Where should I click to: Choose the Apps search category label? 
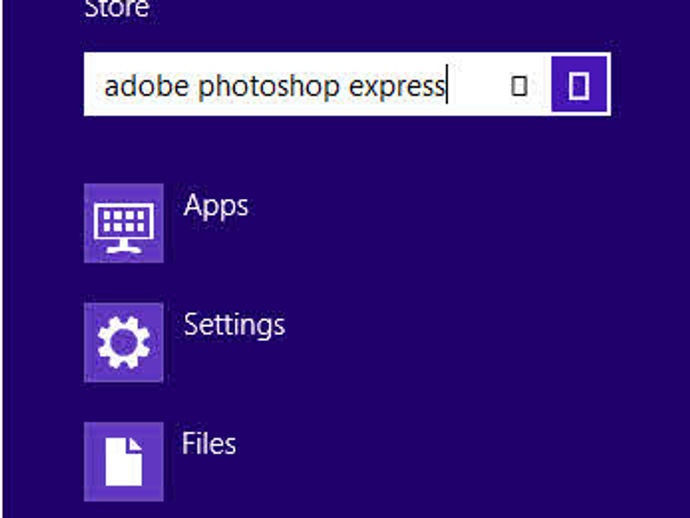[216, 206]
